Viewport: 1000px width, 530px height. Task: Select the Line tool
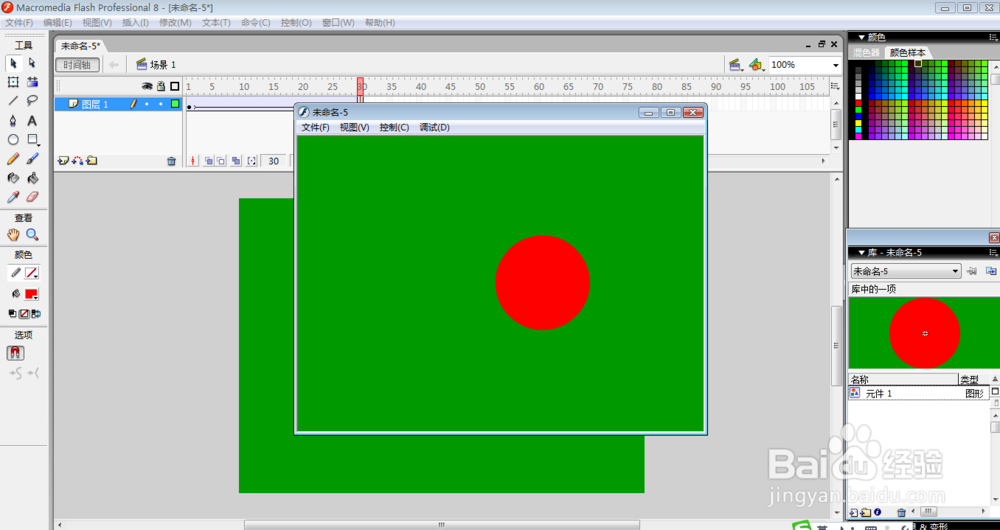pyautogui.click(x=13, y=101)
